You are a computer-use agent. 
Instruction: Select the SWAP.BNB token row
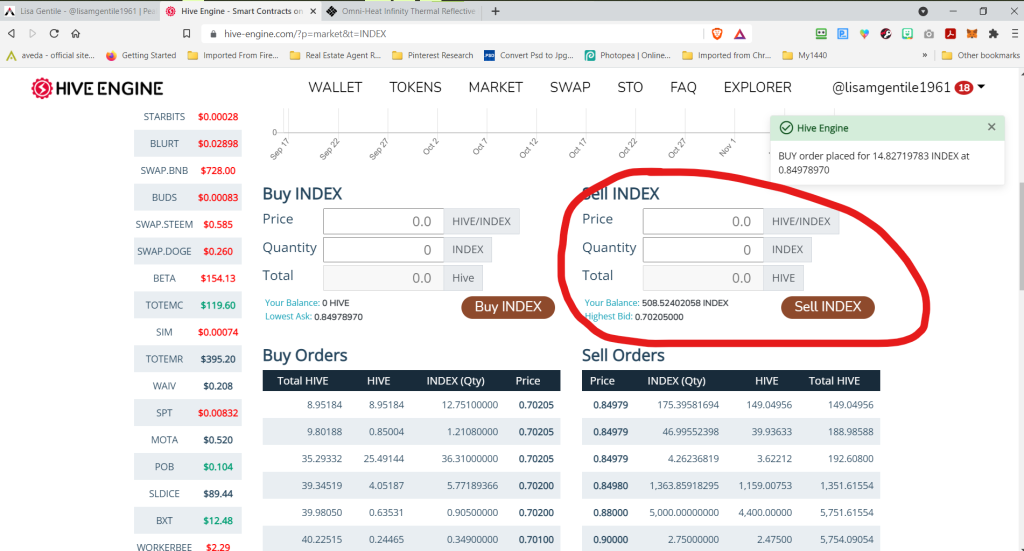(188, 170)
